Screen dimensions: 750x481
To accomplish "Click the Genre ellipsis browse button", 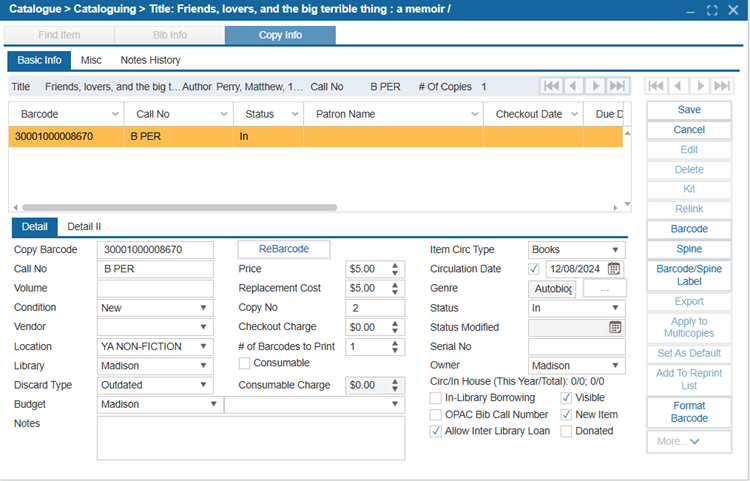I will (605, 289).
